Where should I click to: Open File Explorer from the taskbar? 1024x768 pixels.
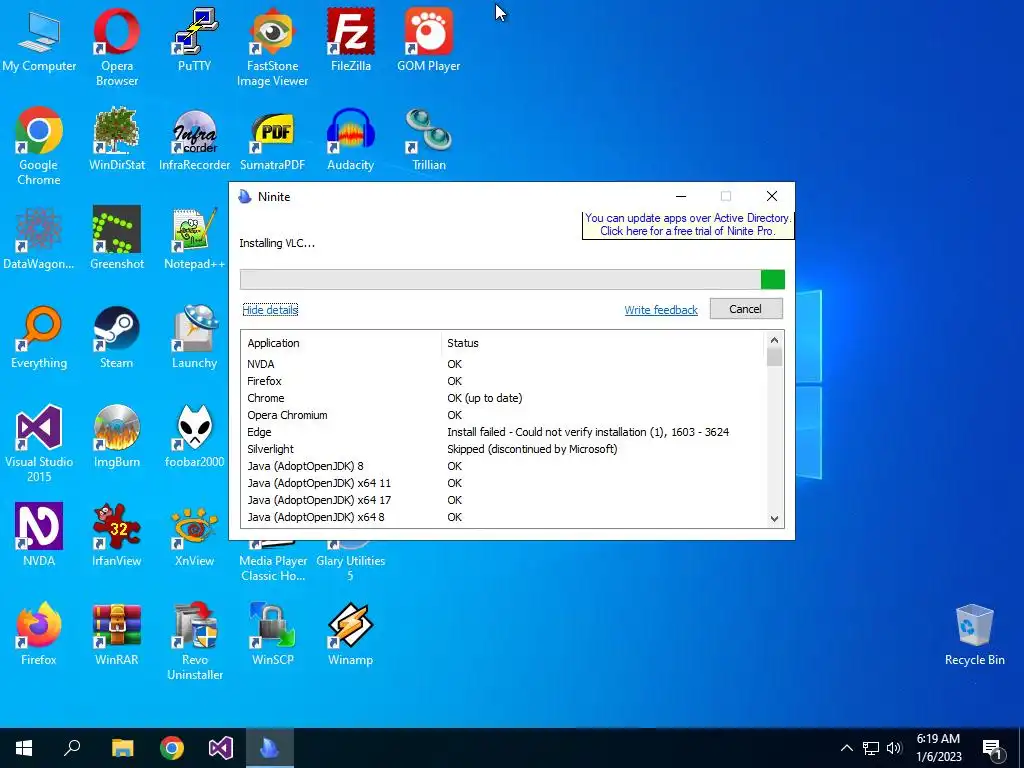click(122, 748)
